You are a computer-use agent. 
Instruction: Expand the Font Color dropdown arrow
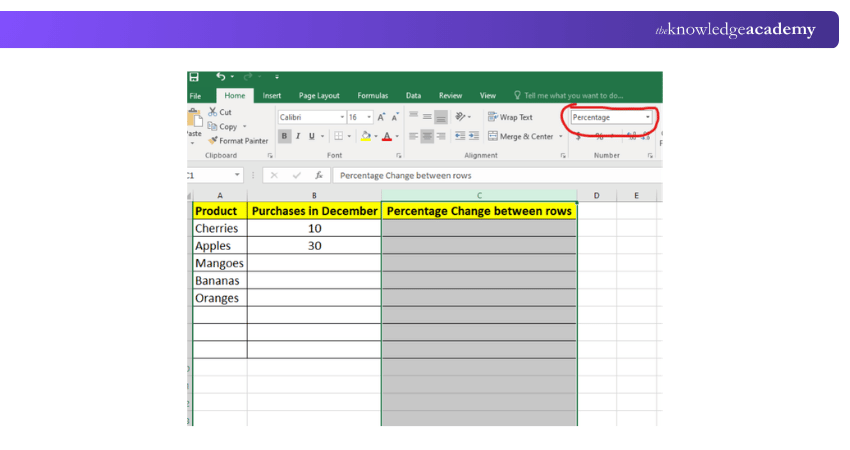tap(397, 136)
